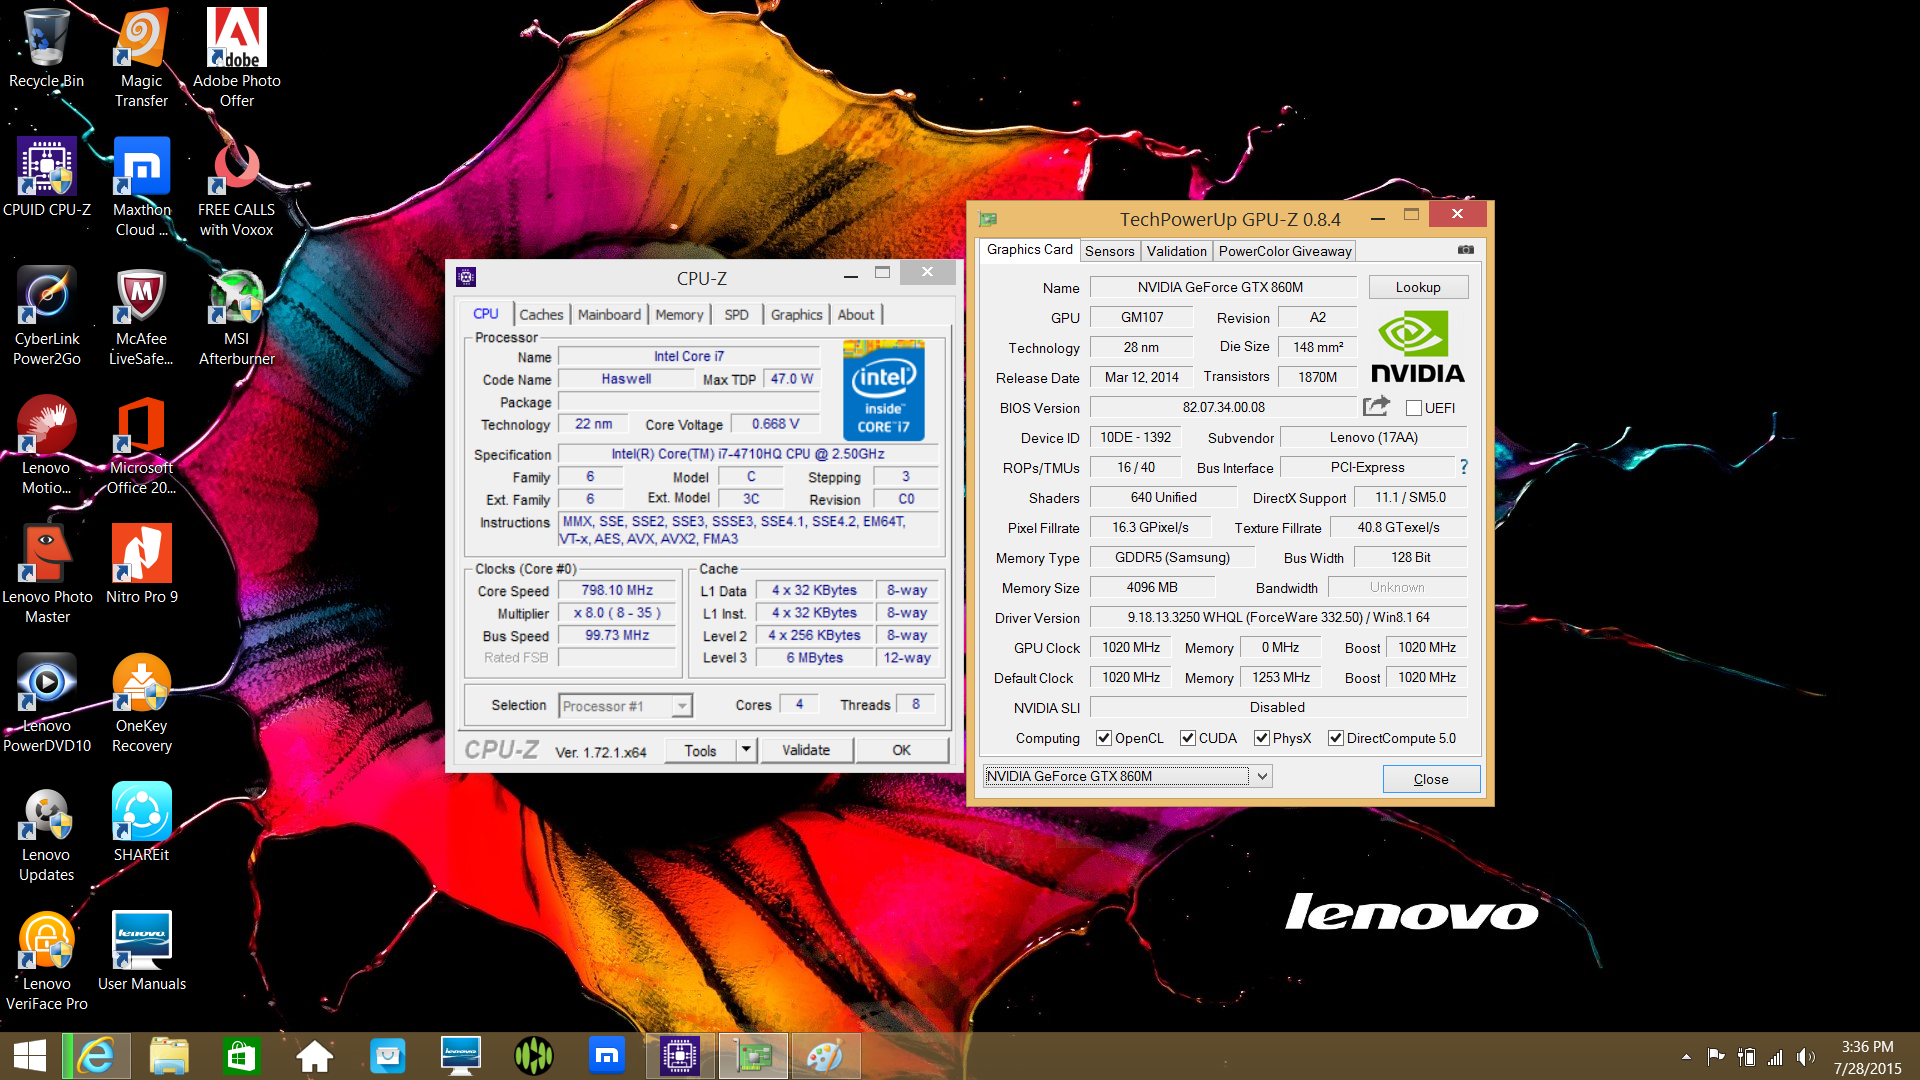This screenshot has height=1080, width=1920.
Task: Open Lenovo VeriFace Pro shortcut
Action: (47, 961)
